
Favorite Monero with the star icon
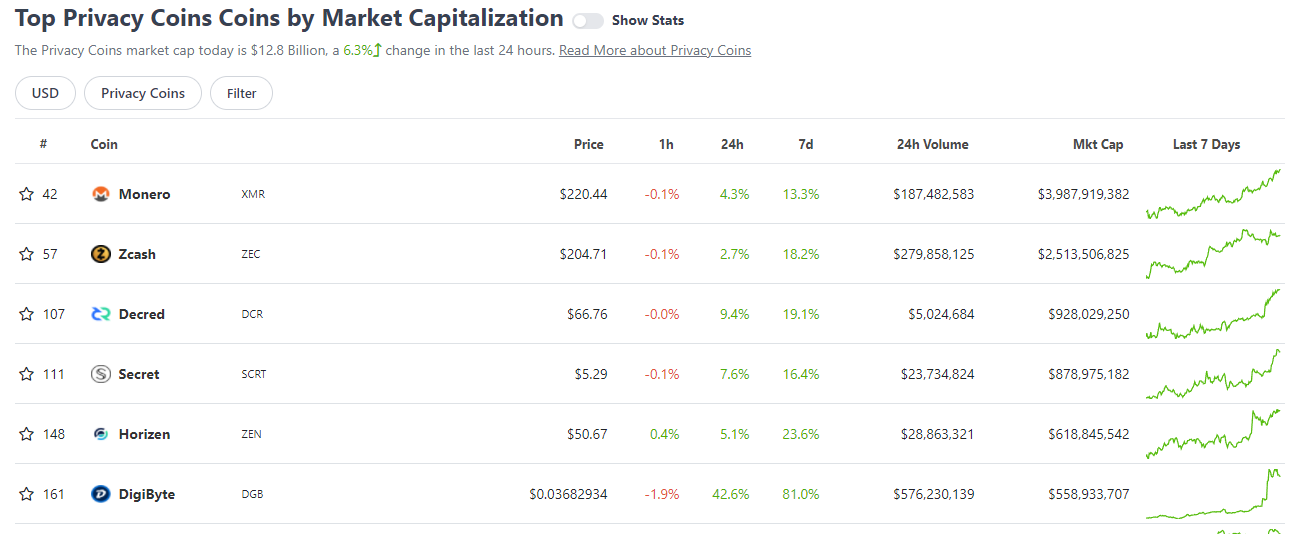26,194
